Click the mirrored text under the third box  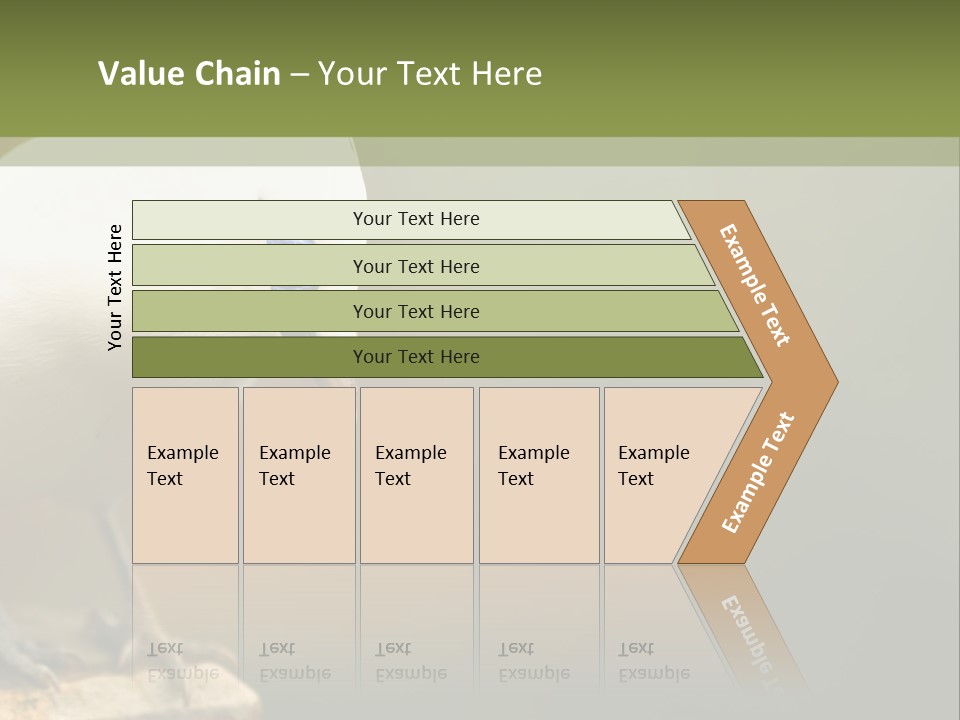[x=410, y=662]
